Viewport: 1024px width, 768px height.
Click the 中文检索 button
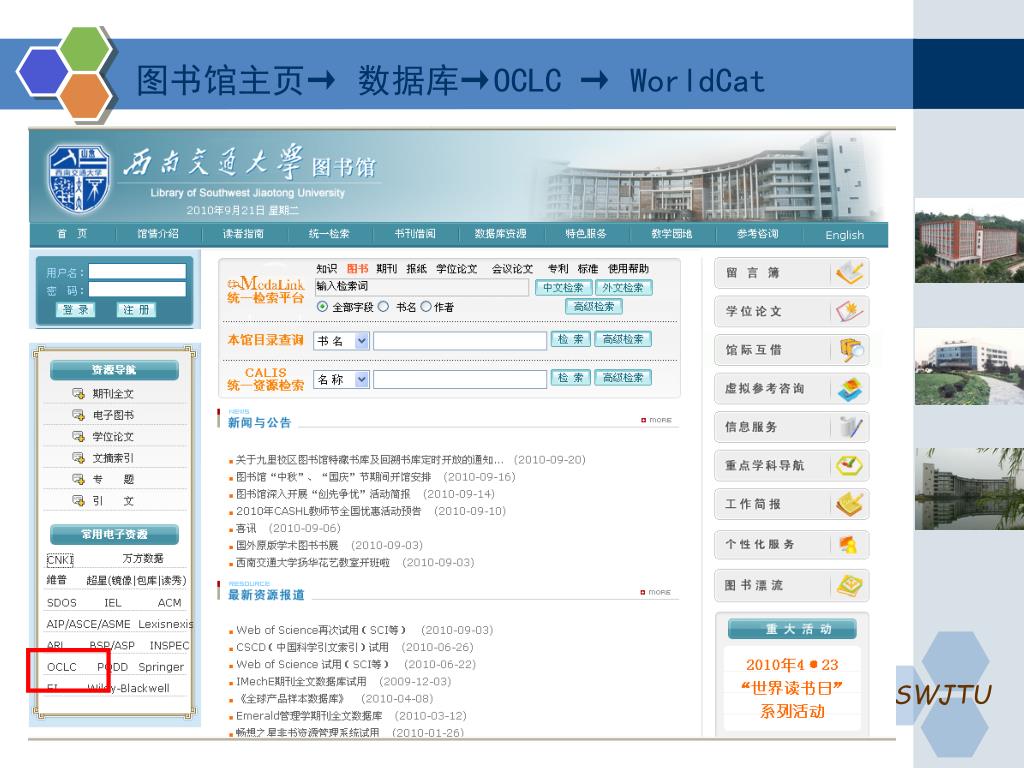(564, 287)
